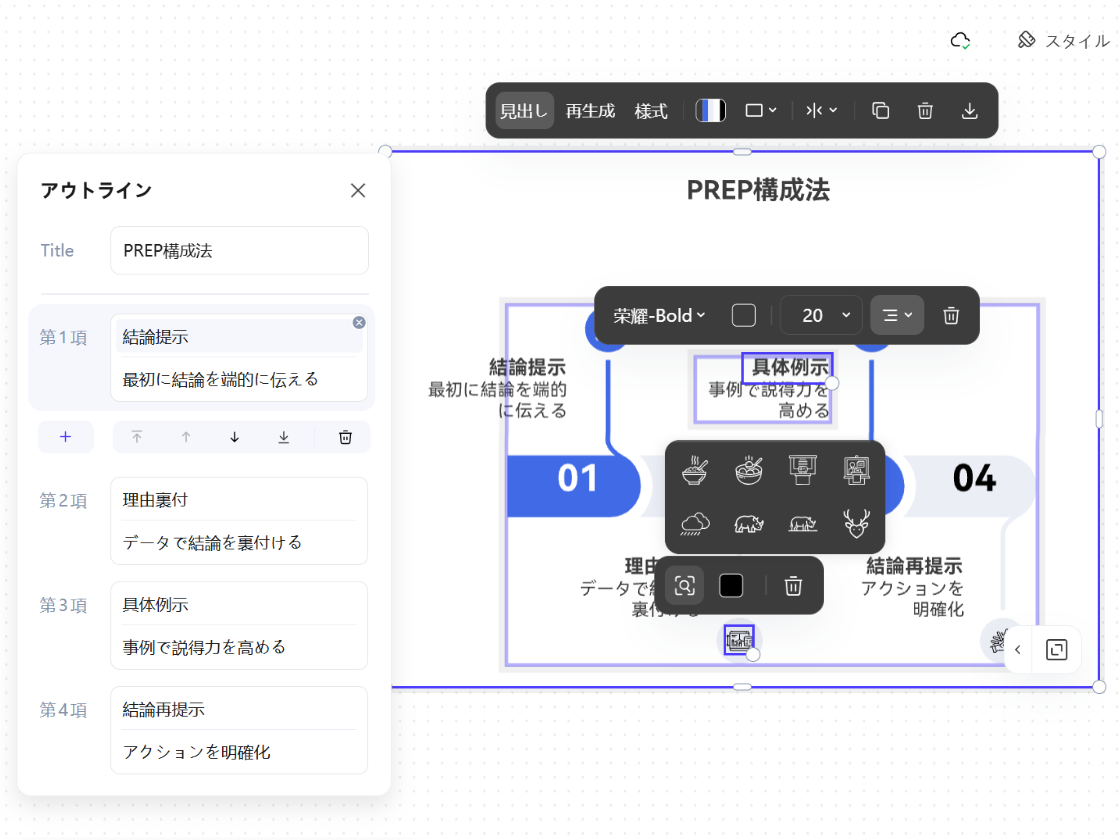Open the スタイル panel
This screenshot has width=1120, height=840.
pyautogui.click(x=1064, y=41)
